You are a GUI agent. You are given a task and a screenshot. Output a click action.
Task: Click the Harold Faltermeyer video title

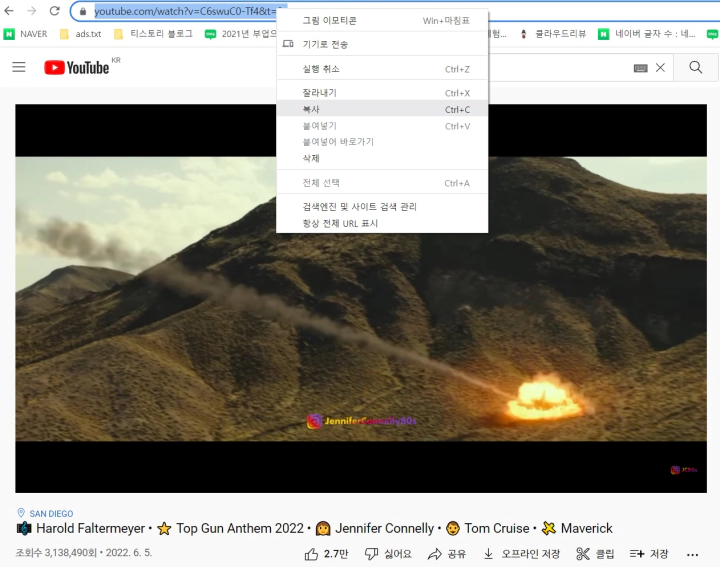[x=315, y=529]
